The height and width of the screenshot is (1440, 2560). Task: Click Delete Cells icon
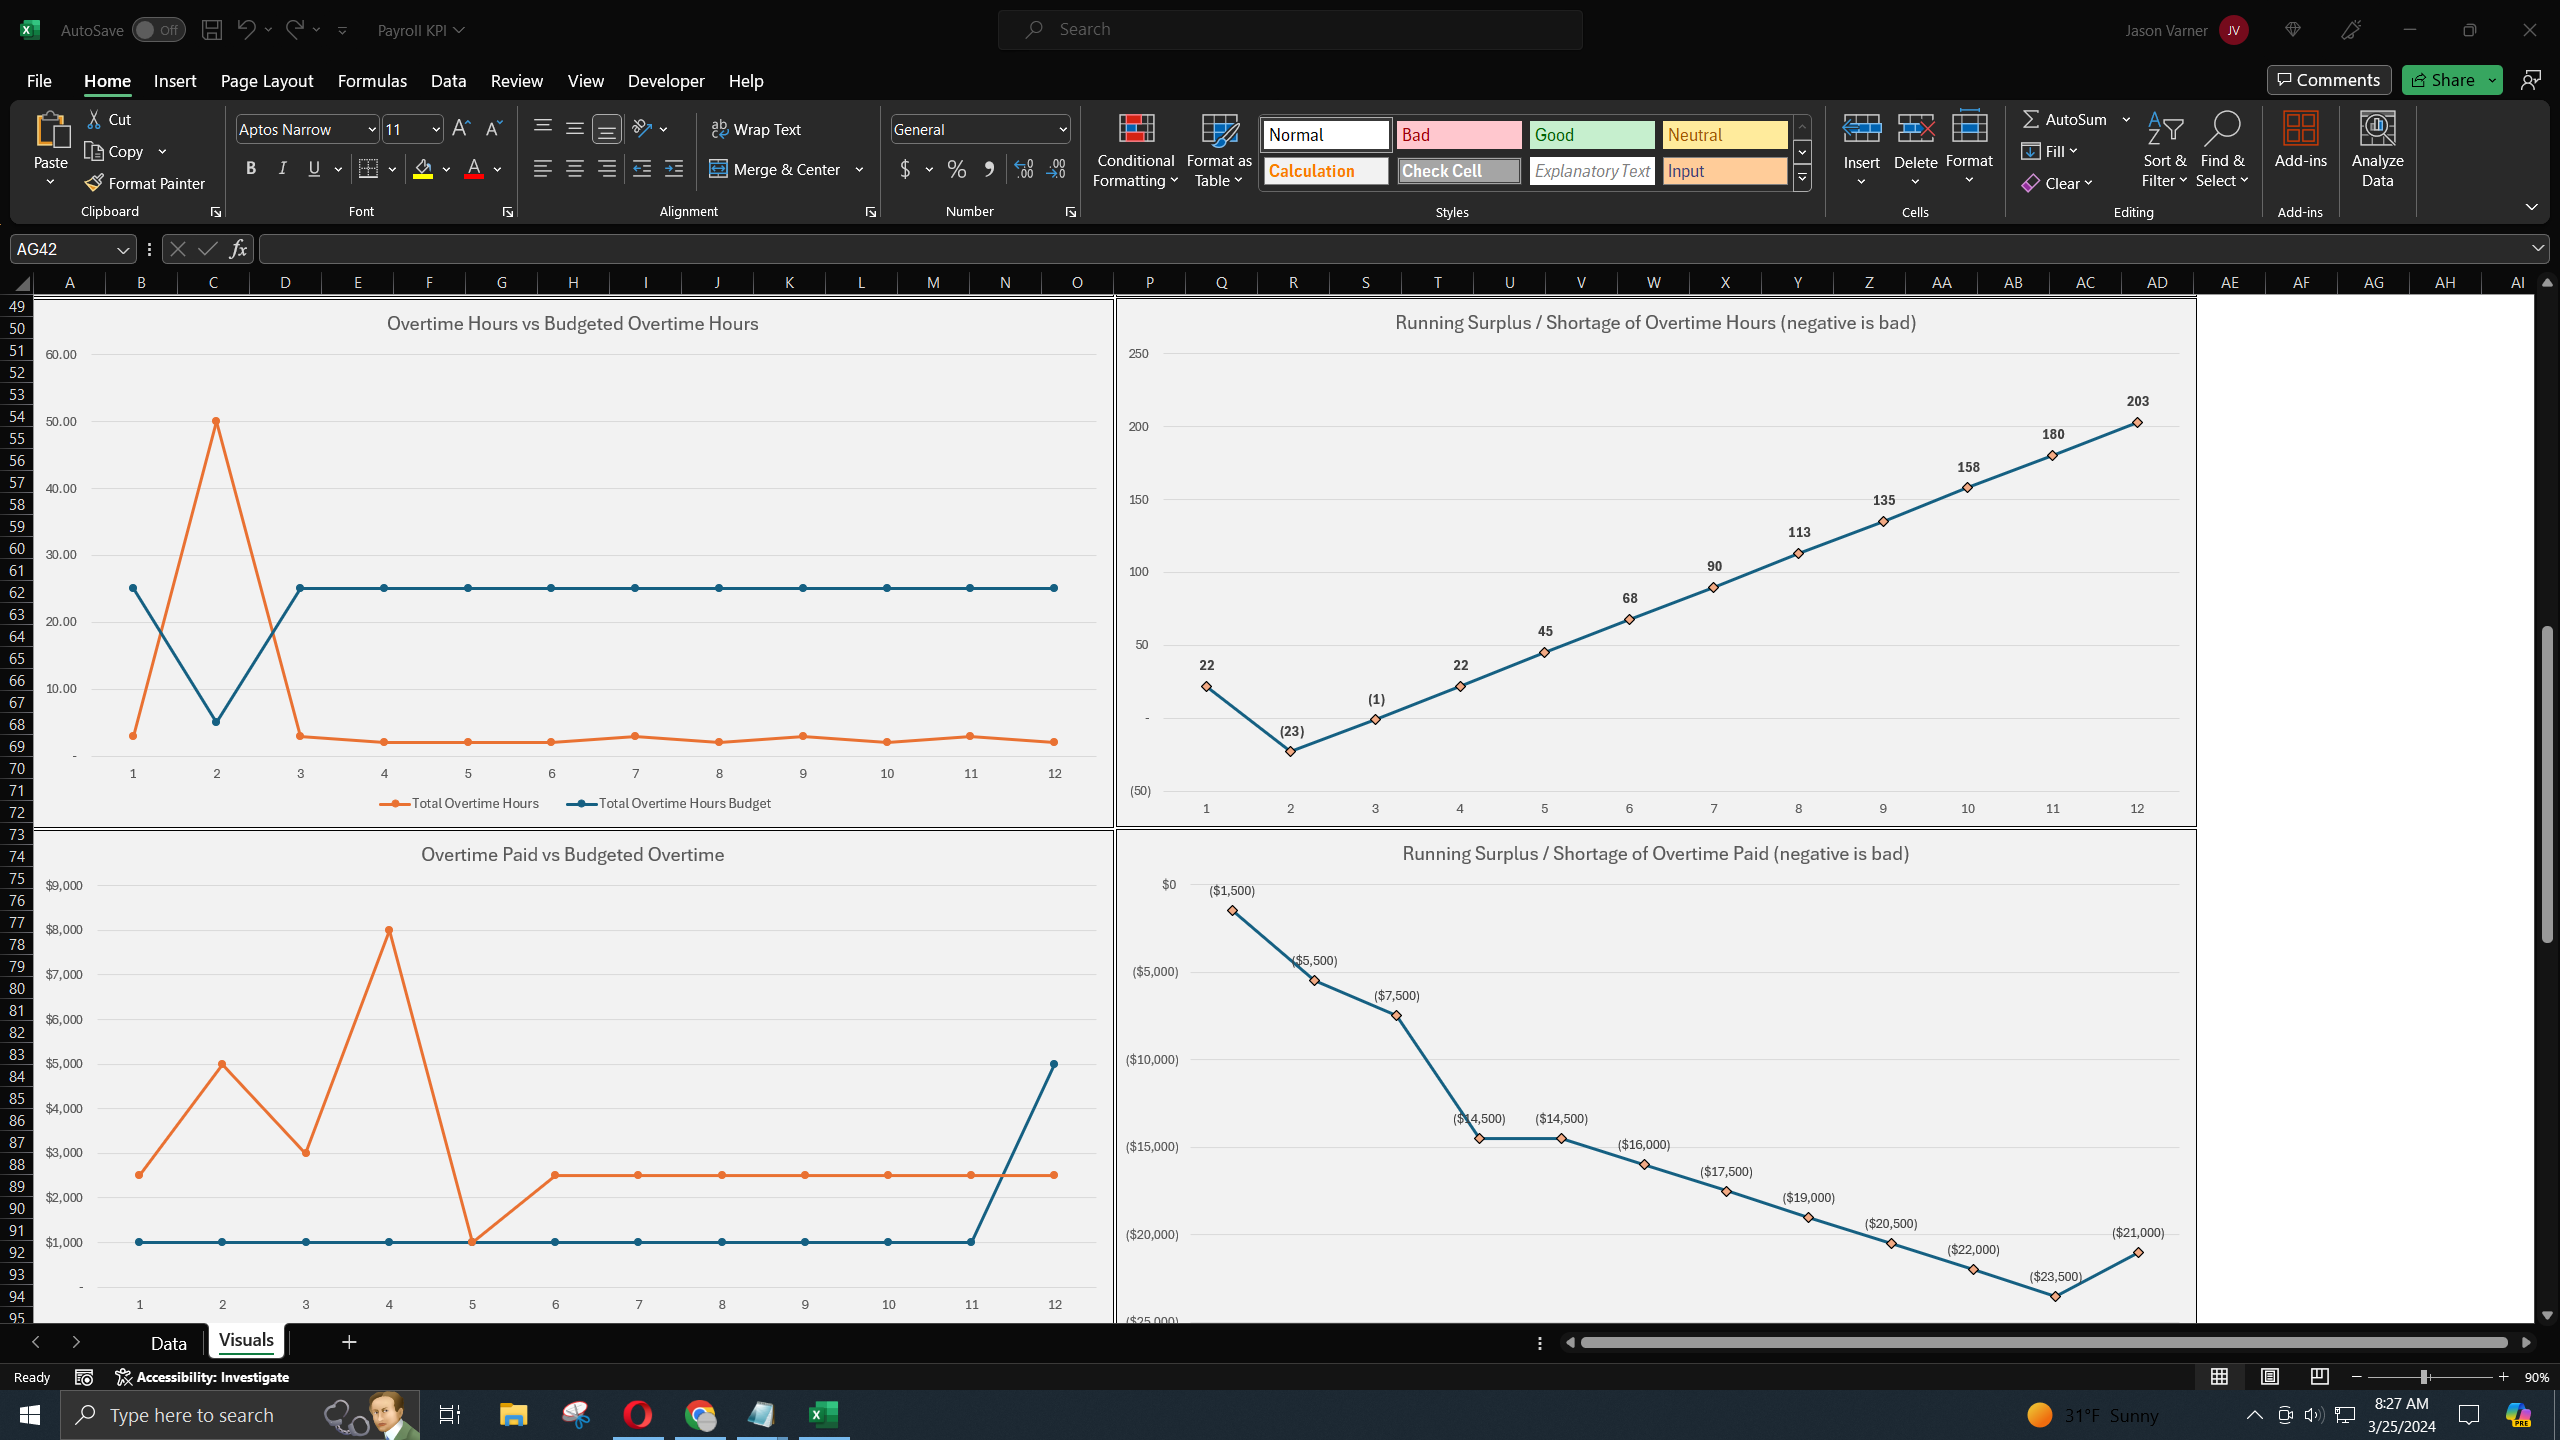(x=1915, y=129)
